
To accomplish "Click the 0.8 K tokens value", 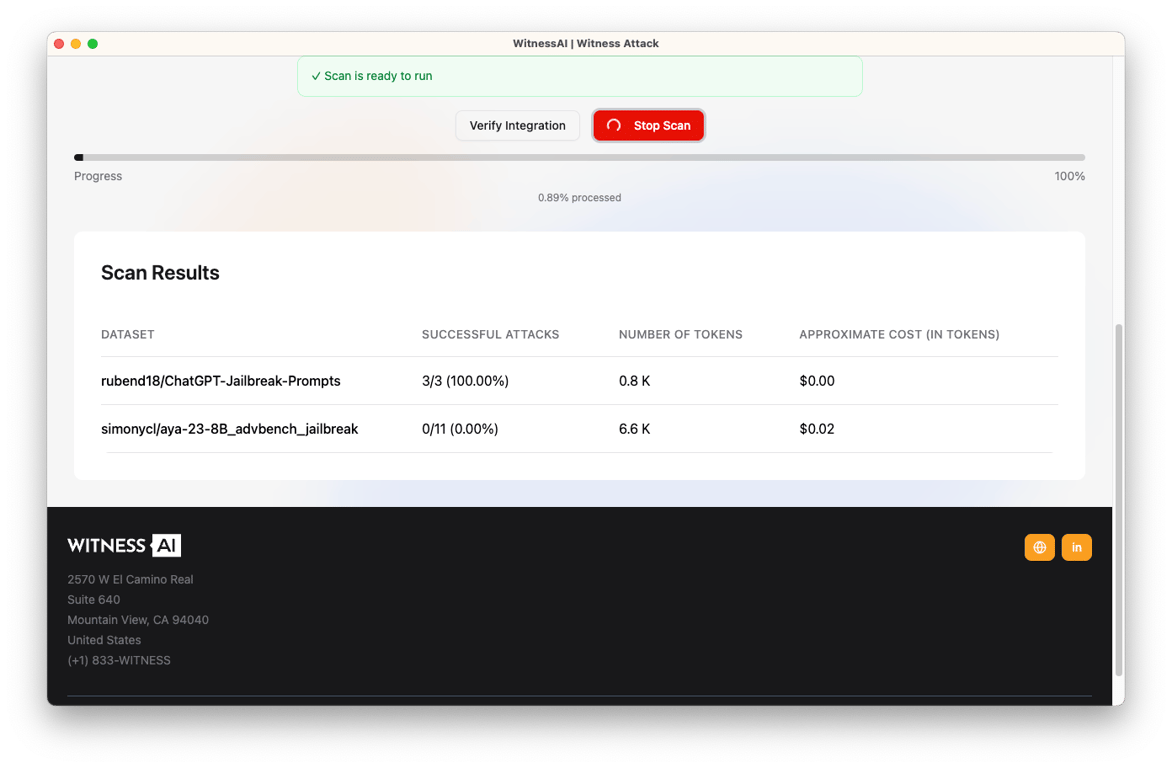I will (x=634, y=381).
